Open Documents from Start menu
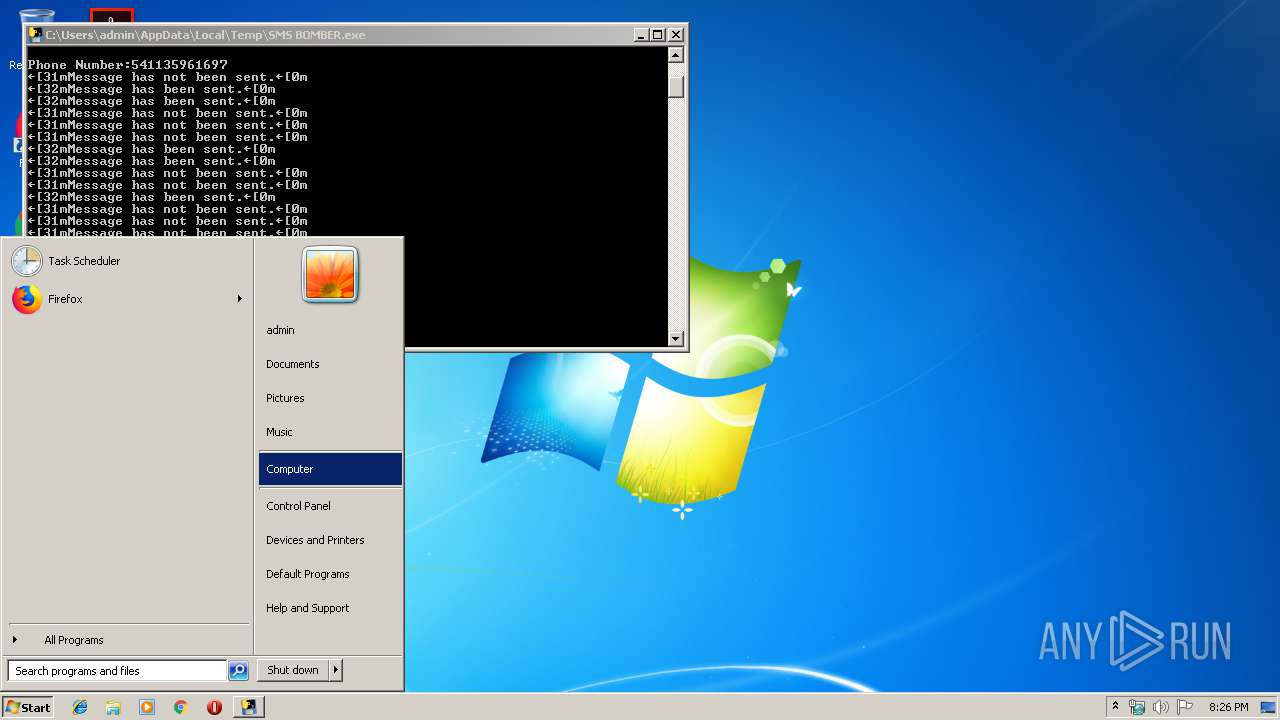The width and height of the screenshot is (1280, 720). (330, 364)
